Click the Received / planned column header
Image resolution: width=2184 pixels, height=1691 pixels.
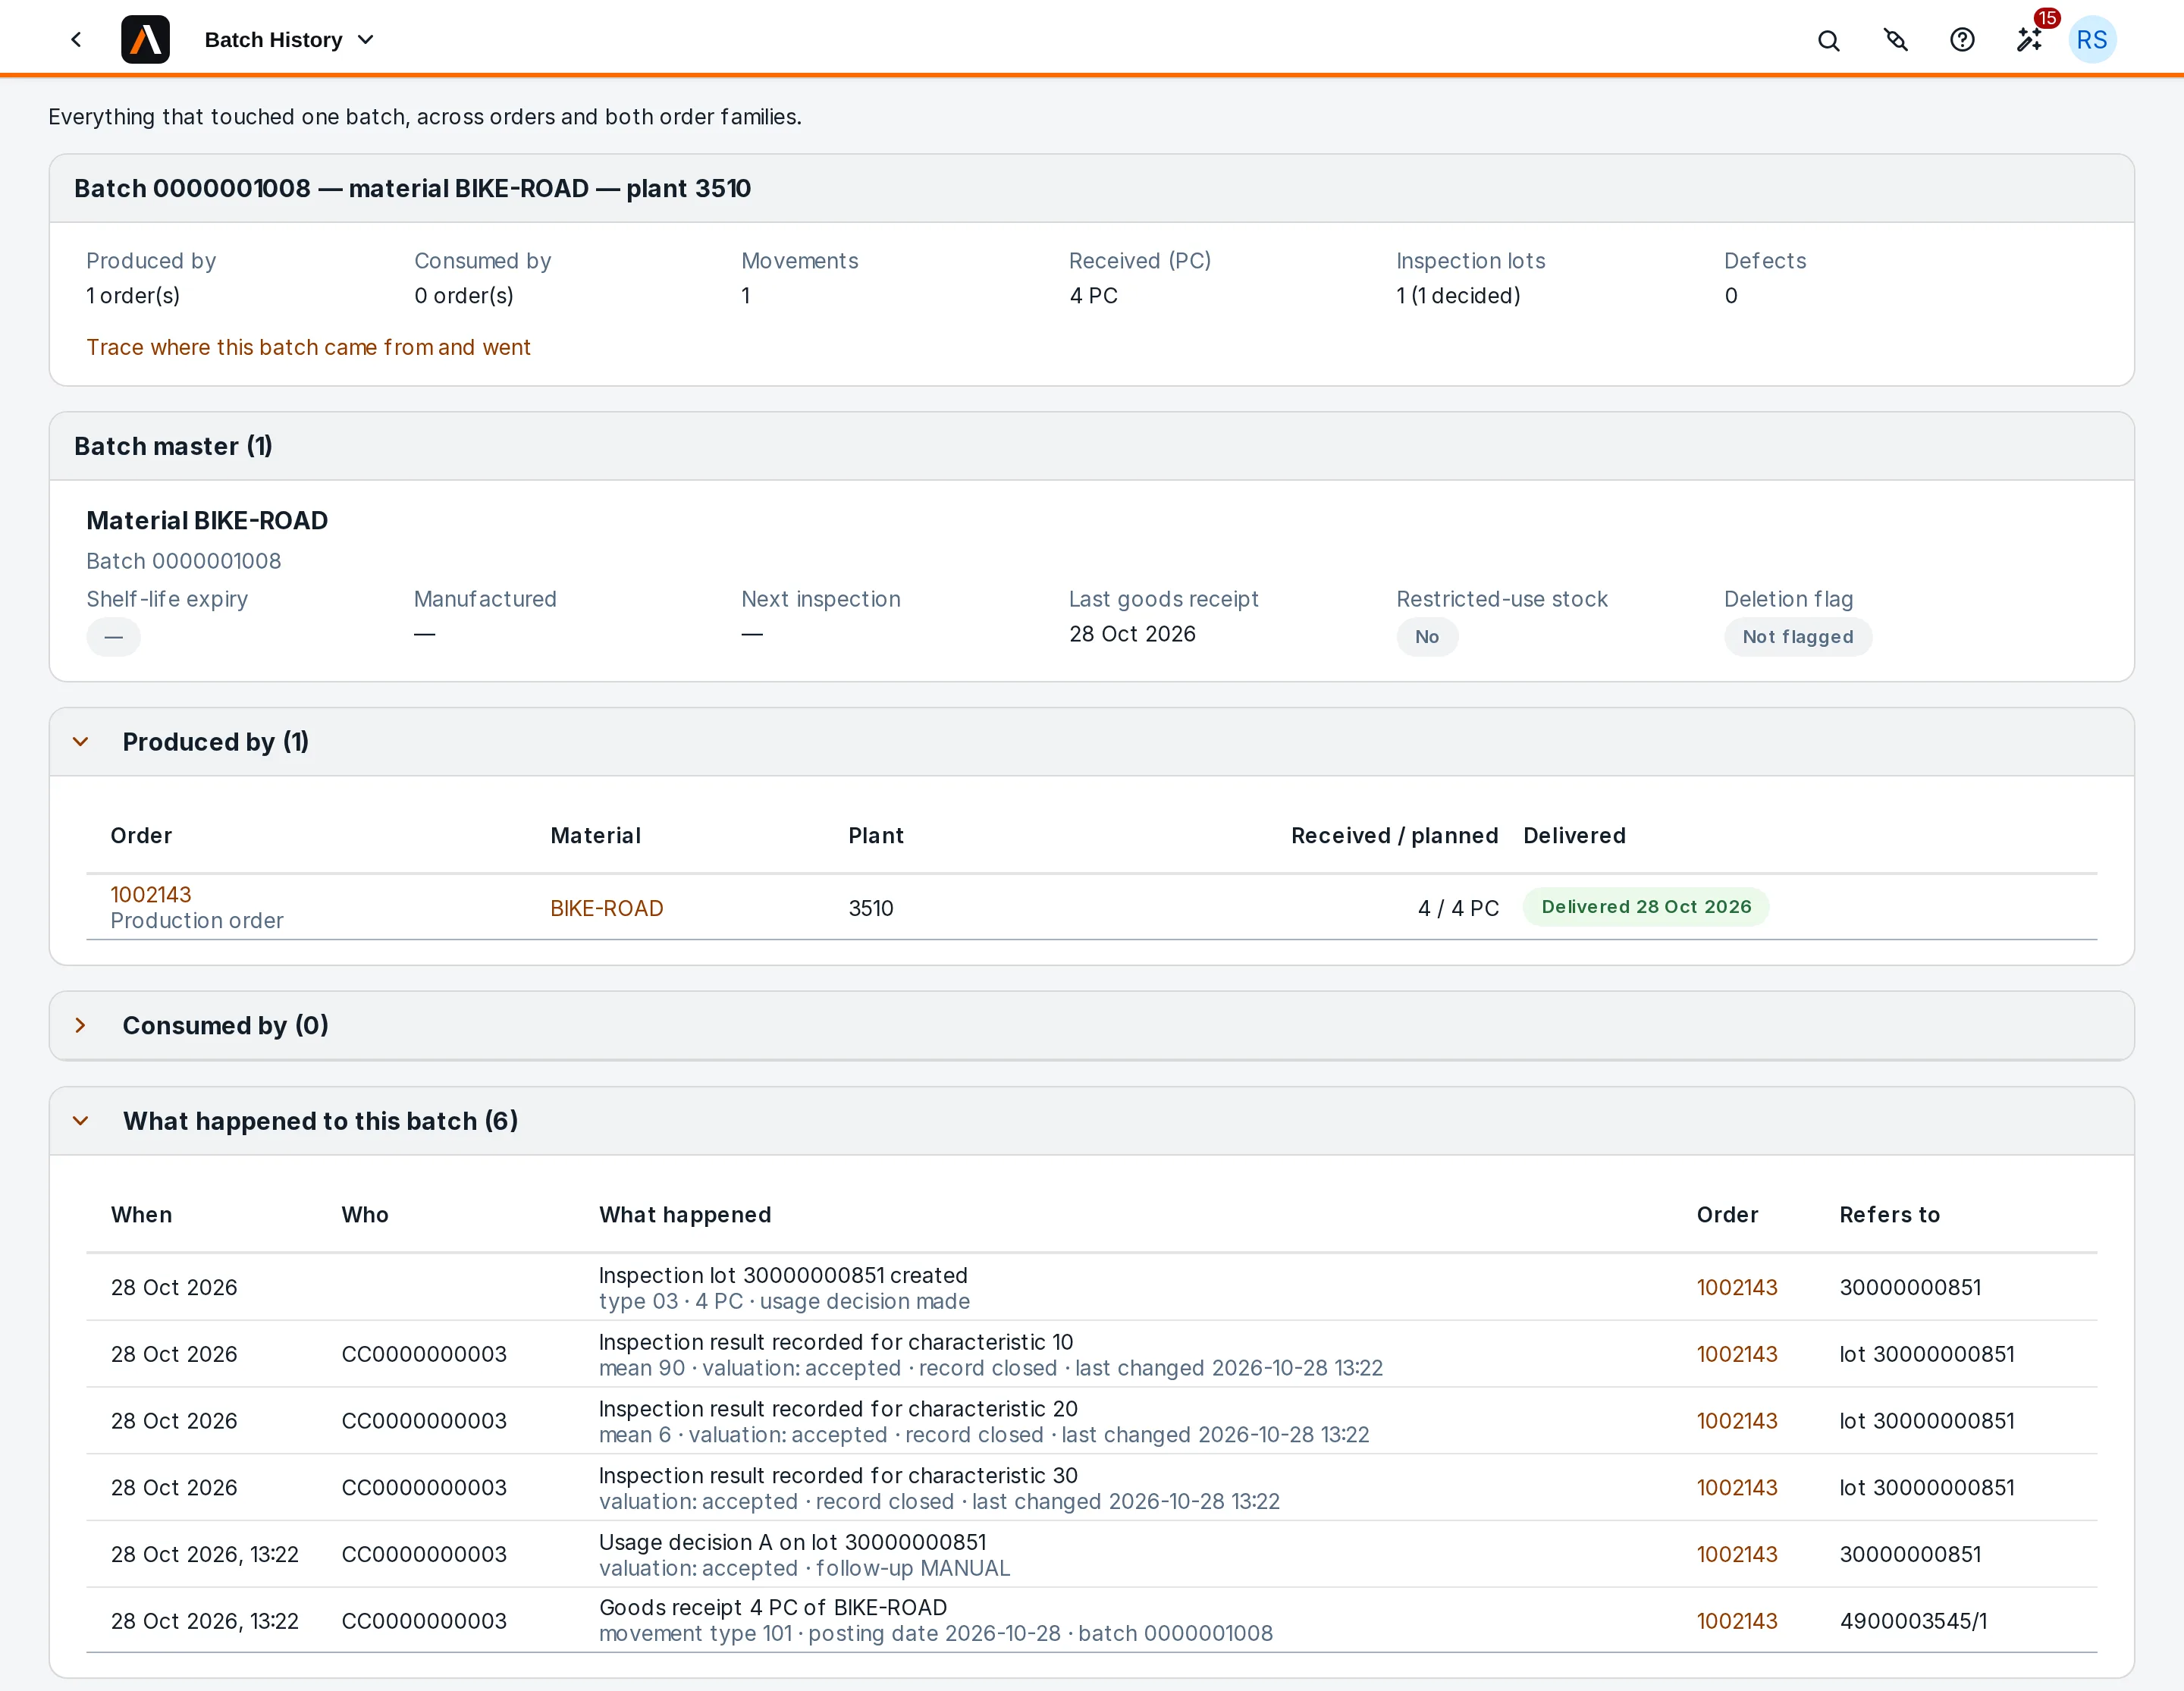coord(1394,836)
